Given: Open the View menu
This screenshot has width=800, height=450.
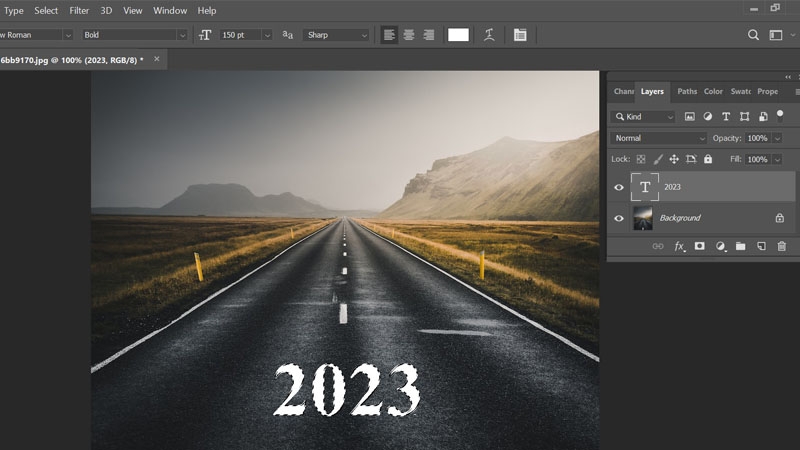Looking at the screenshot, I should (133, 10).
